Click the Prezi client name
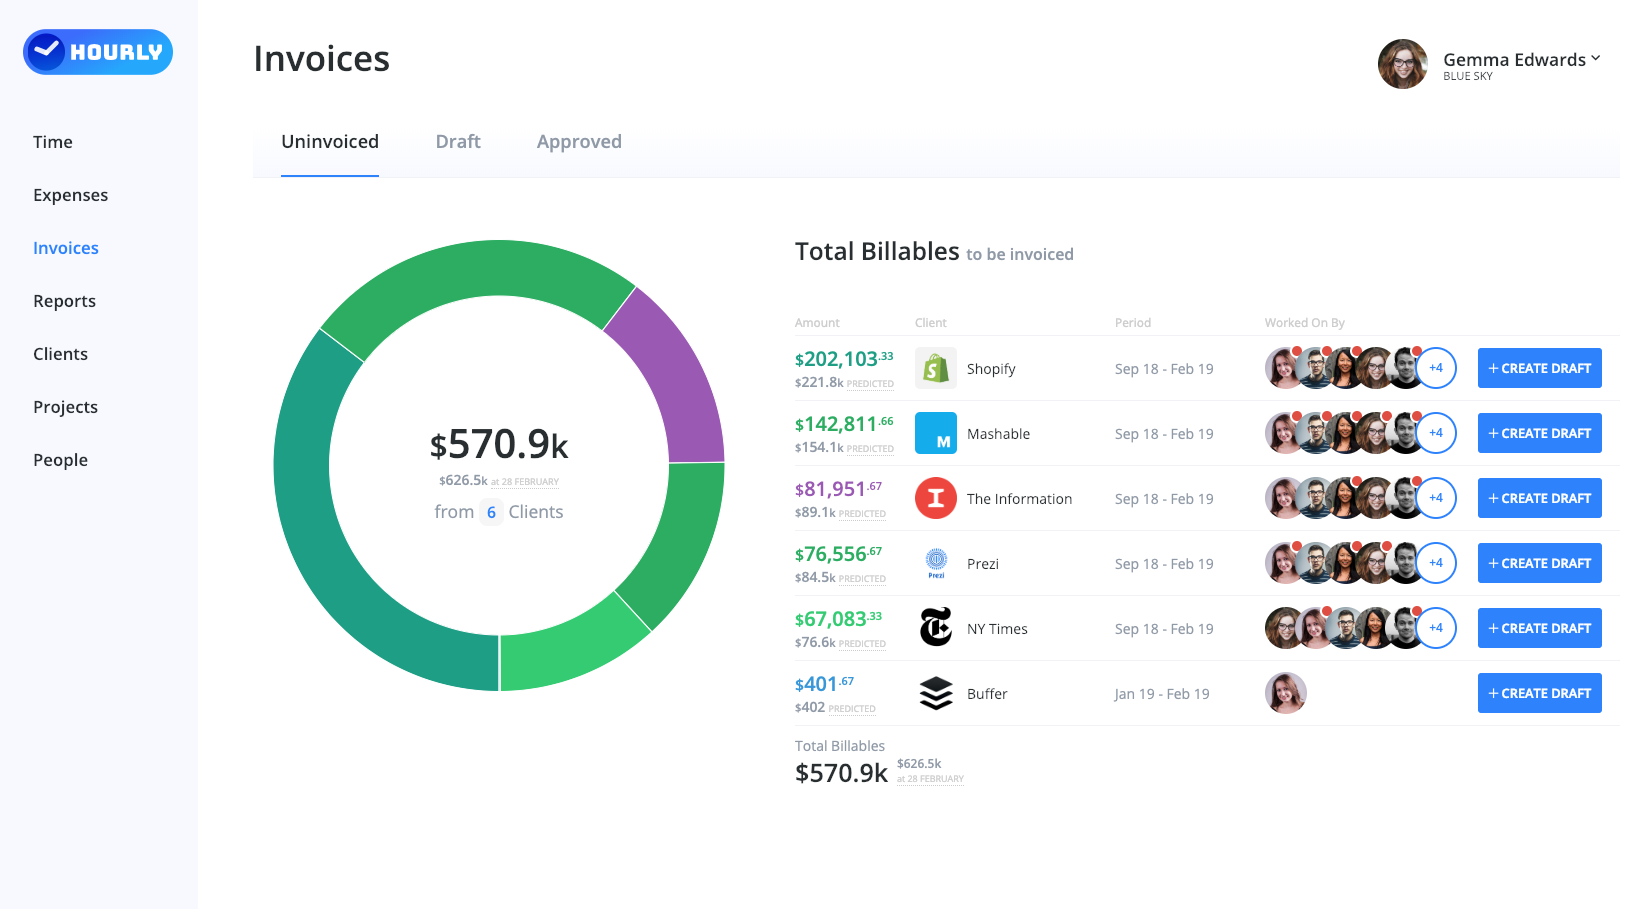Screen dimensions: 1651x909 click(x=983, y=564)
